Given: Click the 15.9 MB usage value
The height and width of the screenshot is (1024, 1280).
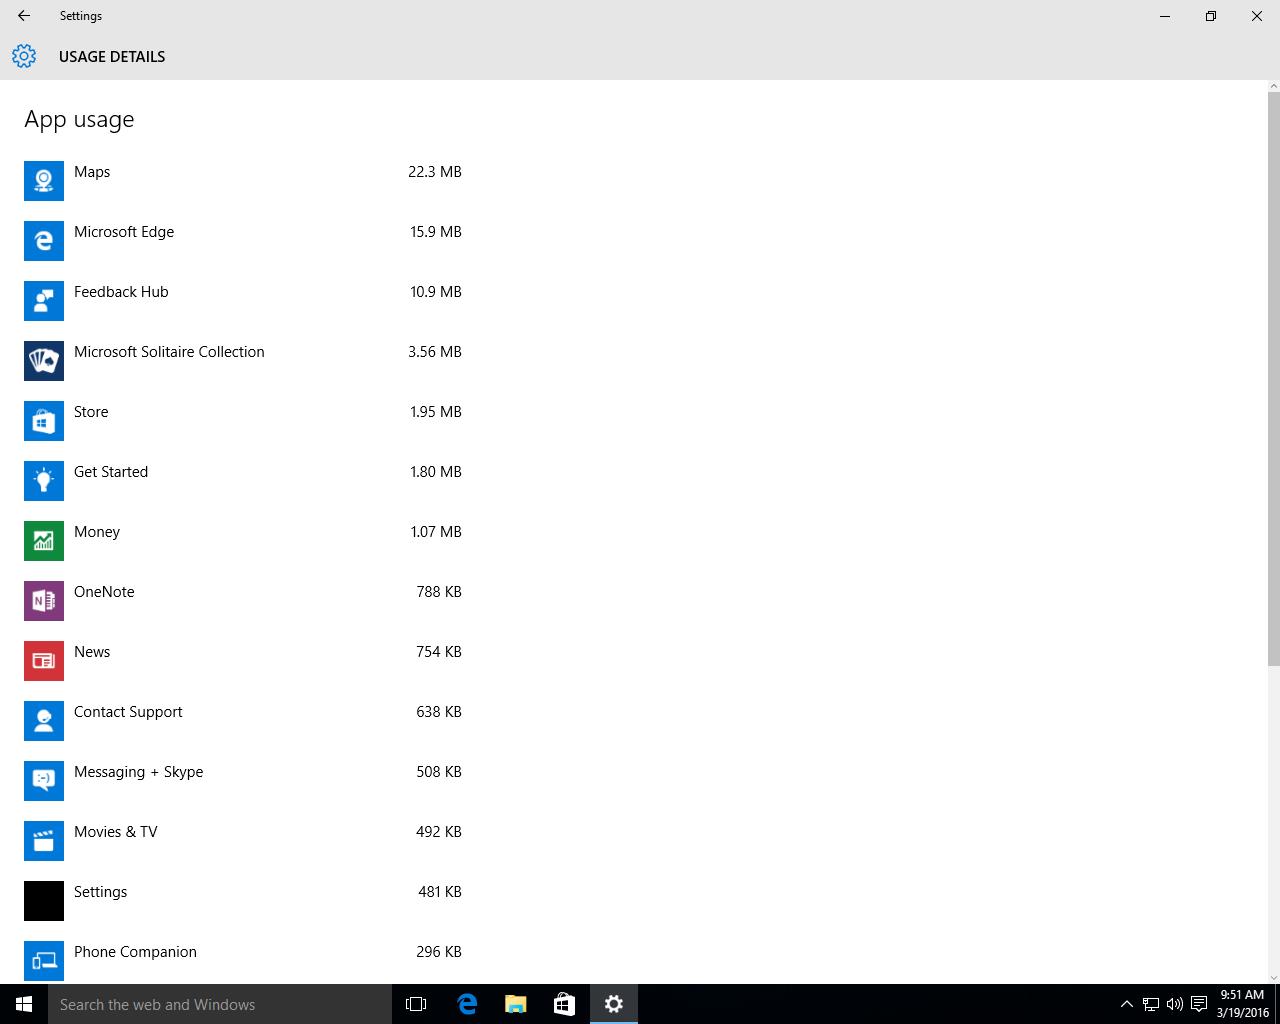Looking at the screenshot, I should [436, 232].
